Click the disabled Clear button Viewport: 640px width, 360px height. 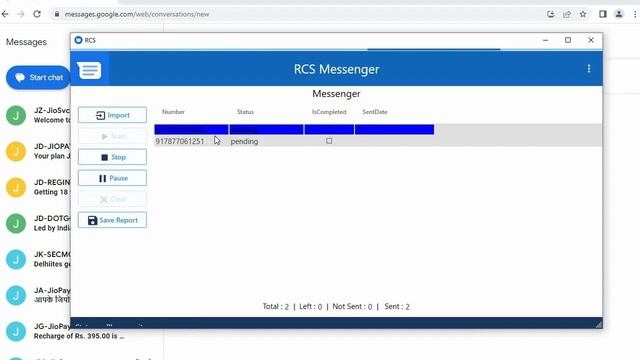(112, 199)
